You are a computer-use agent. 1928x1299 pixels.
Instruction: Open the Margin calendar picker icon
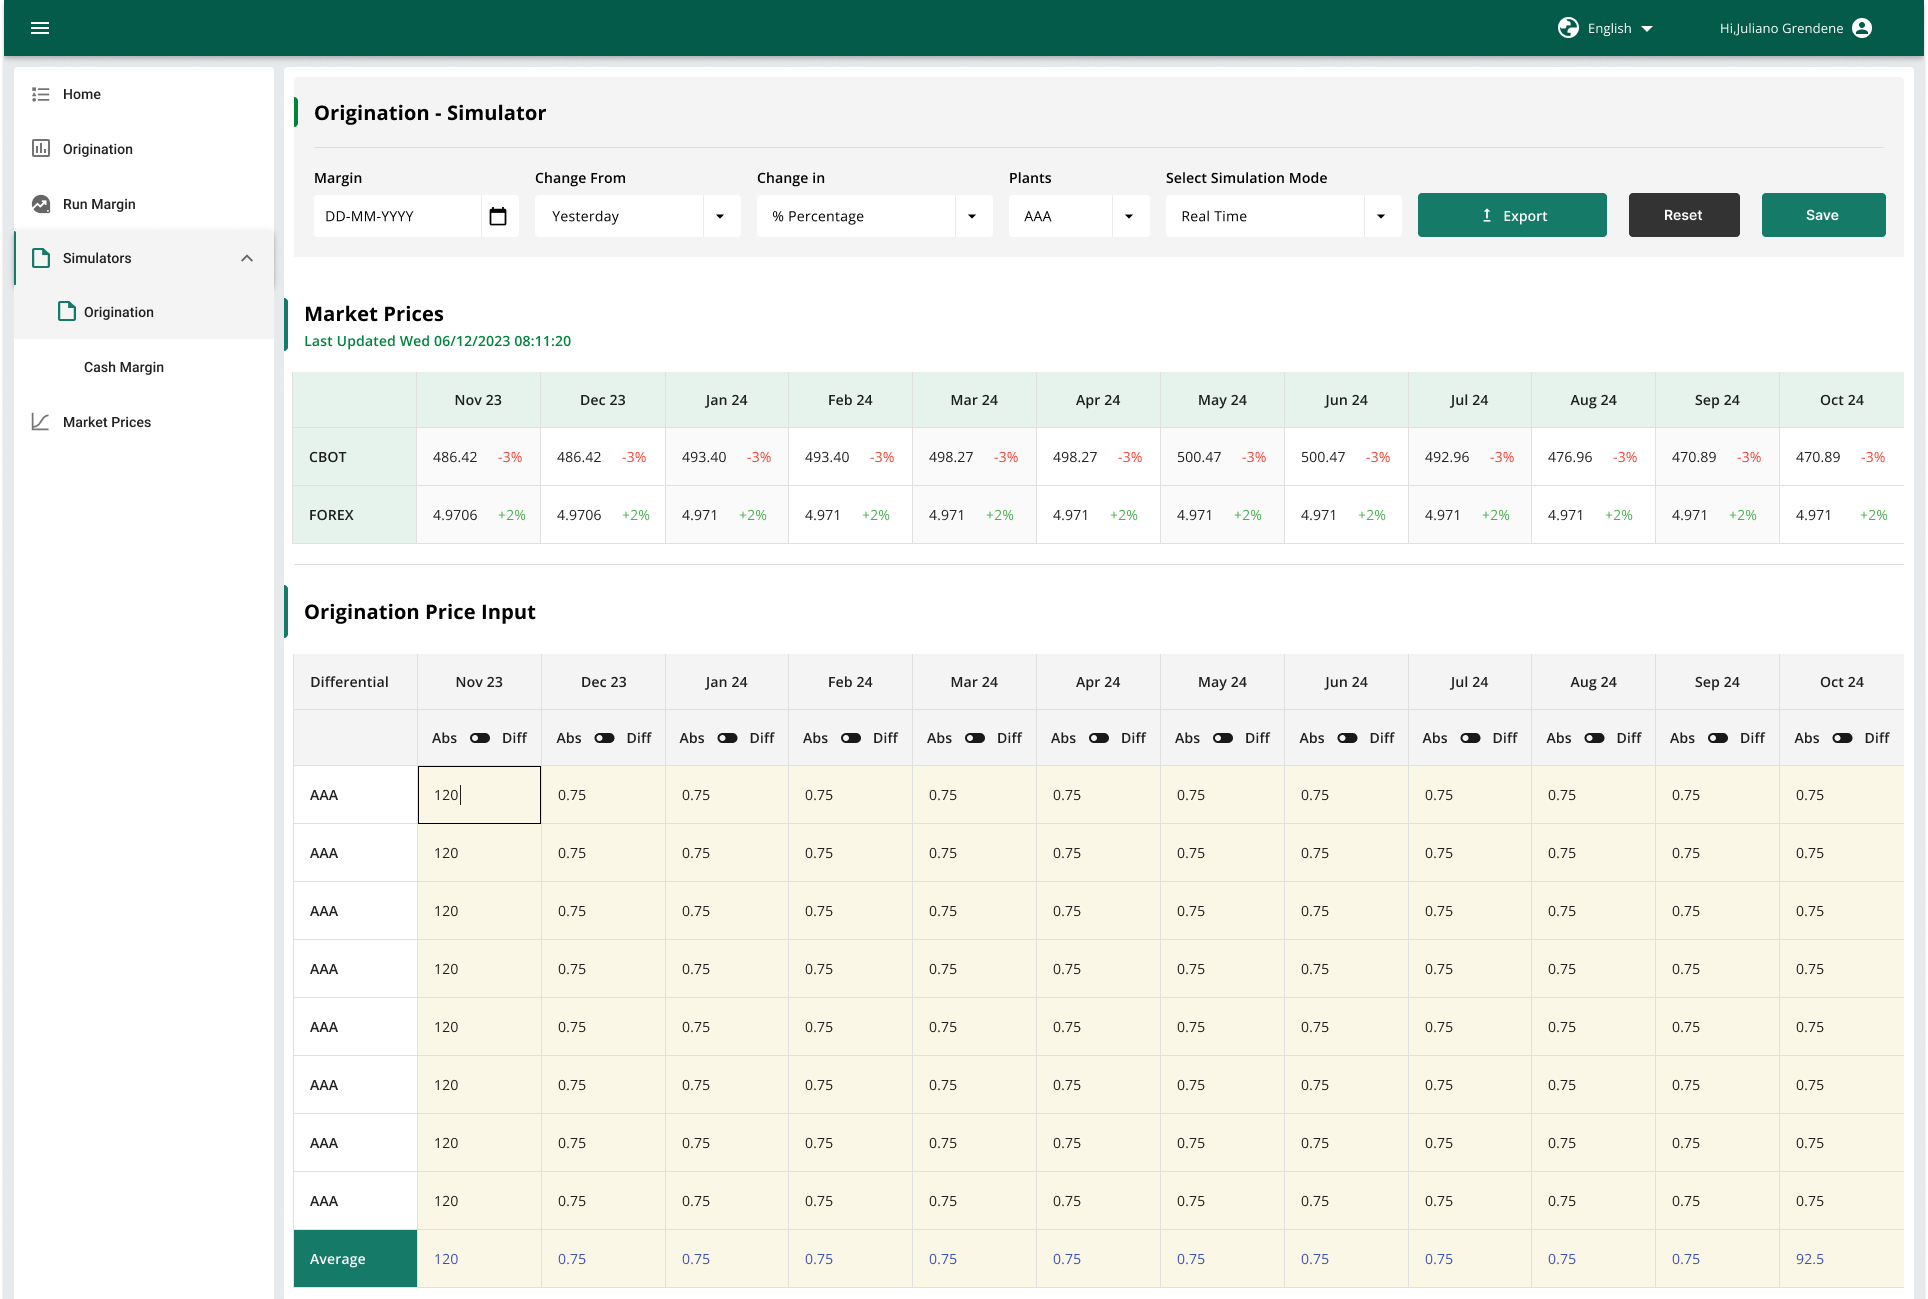[x=498, y=216]
